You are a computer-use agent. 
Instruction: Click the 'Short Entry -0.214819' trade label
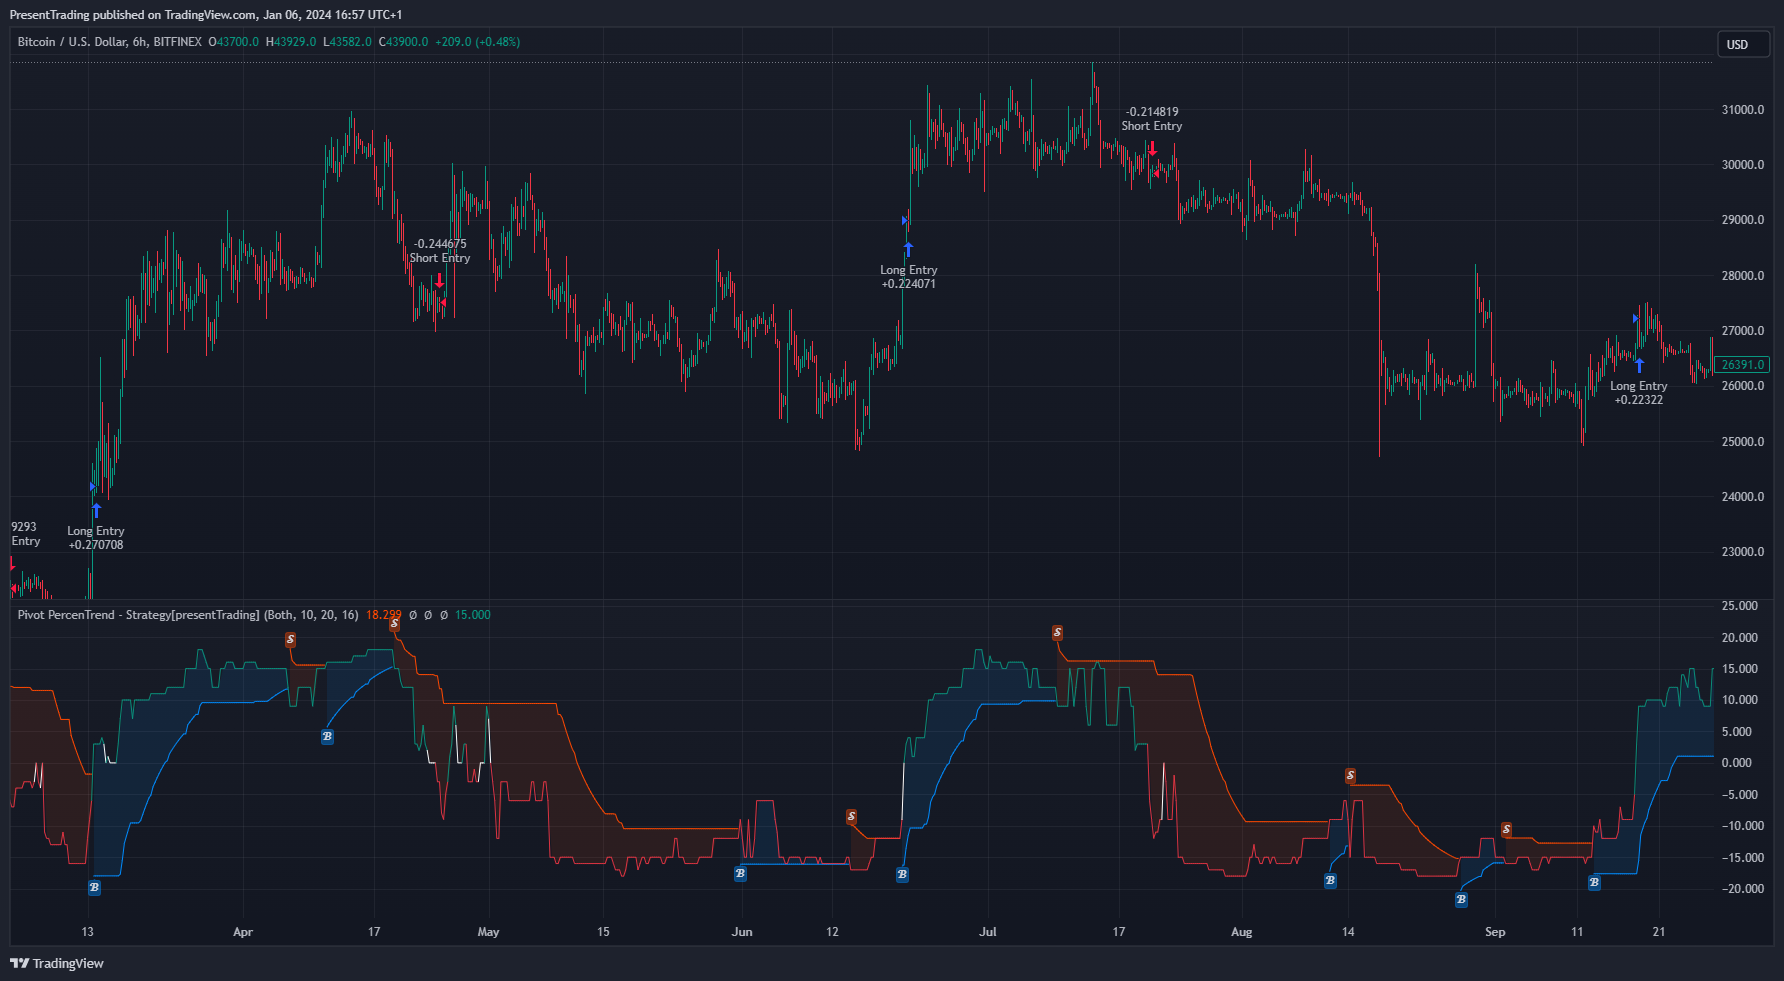(x=1152, y=119)
